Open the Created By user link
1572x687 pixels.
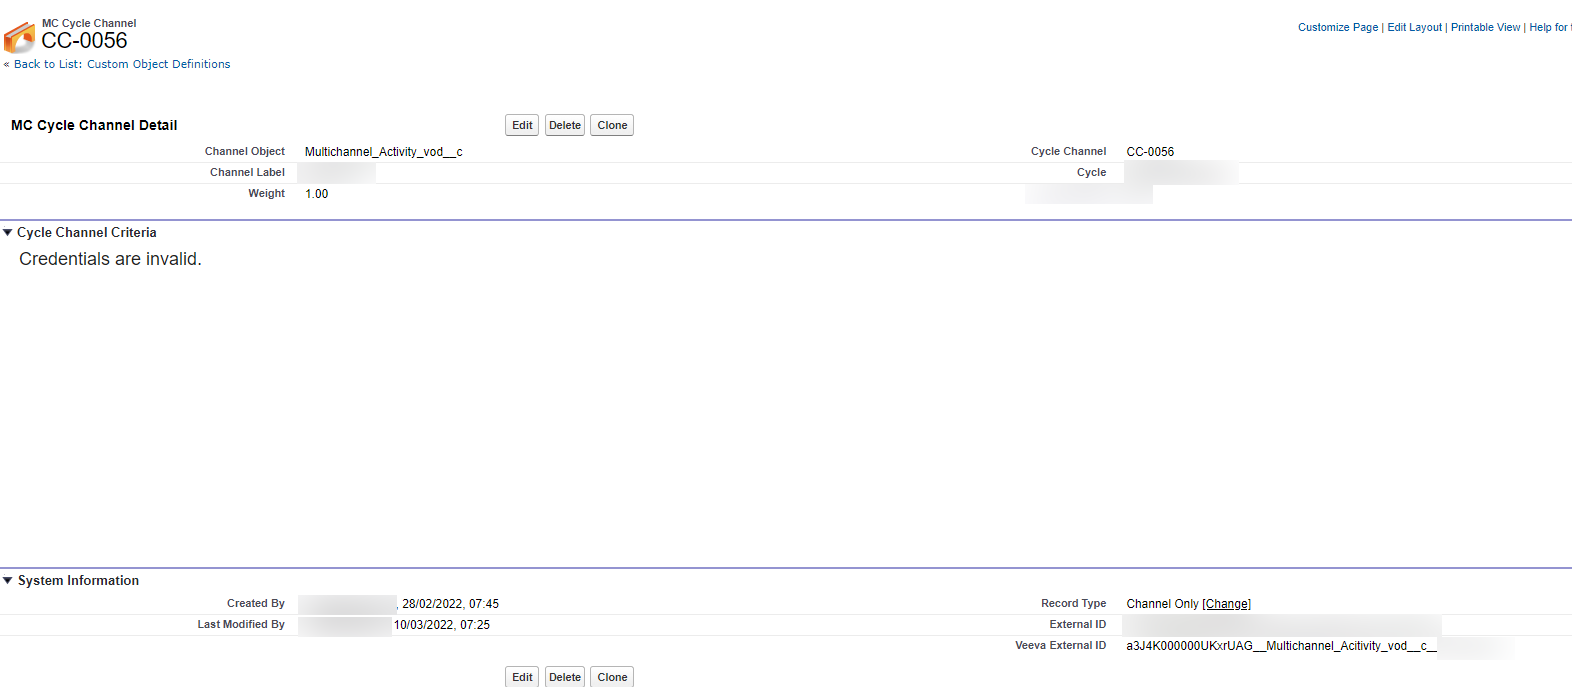[347, 604]
